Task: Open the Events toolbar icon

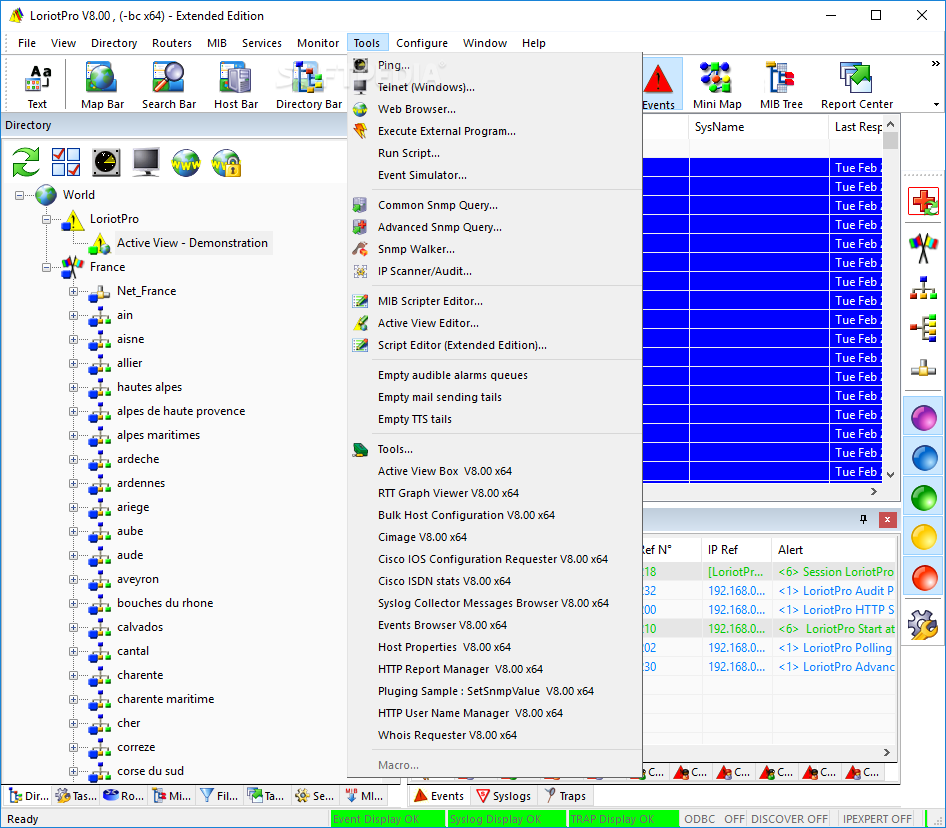Action: [659, 85]
